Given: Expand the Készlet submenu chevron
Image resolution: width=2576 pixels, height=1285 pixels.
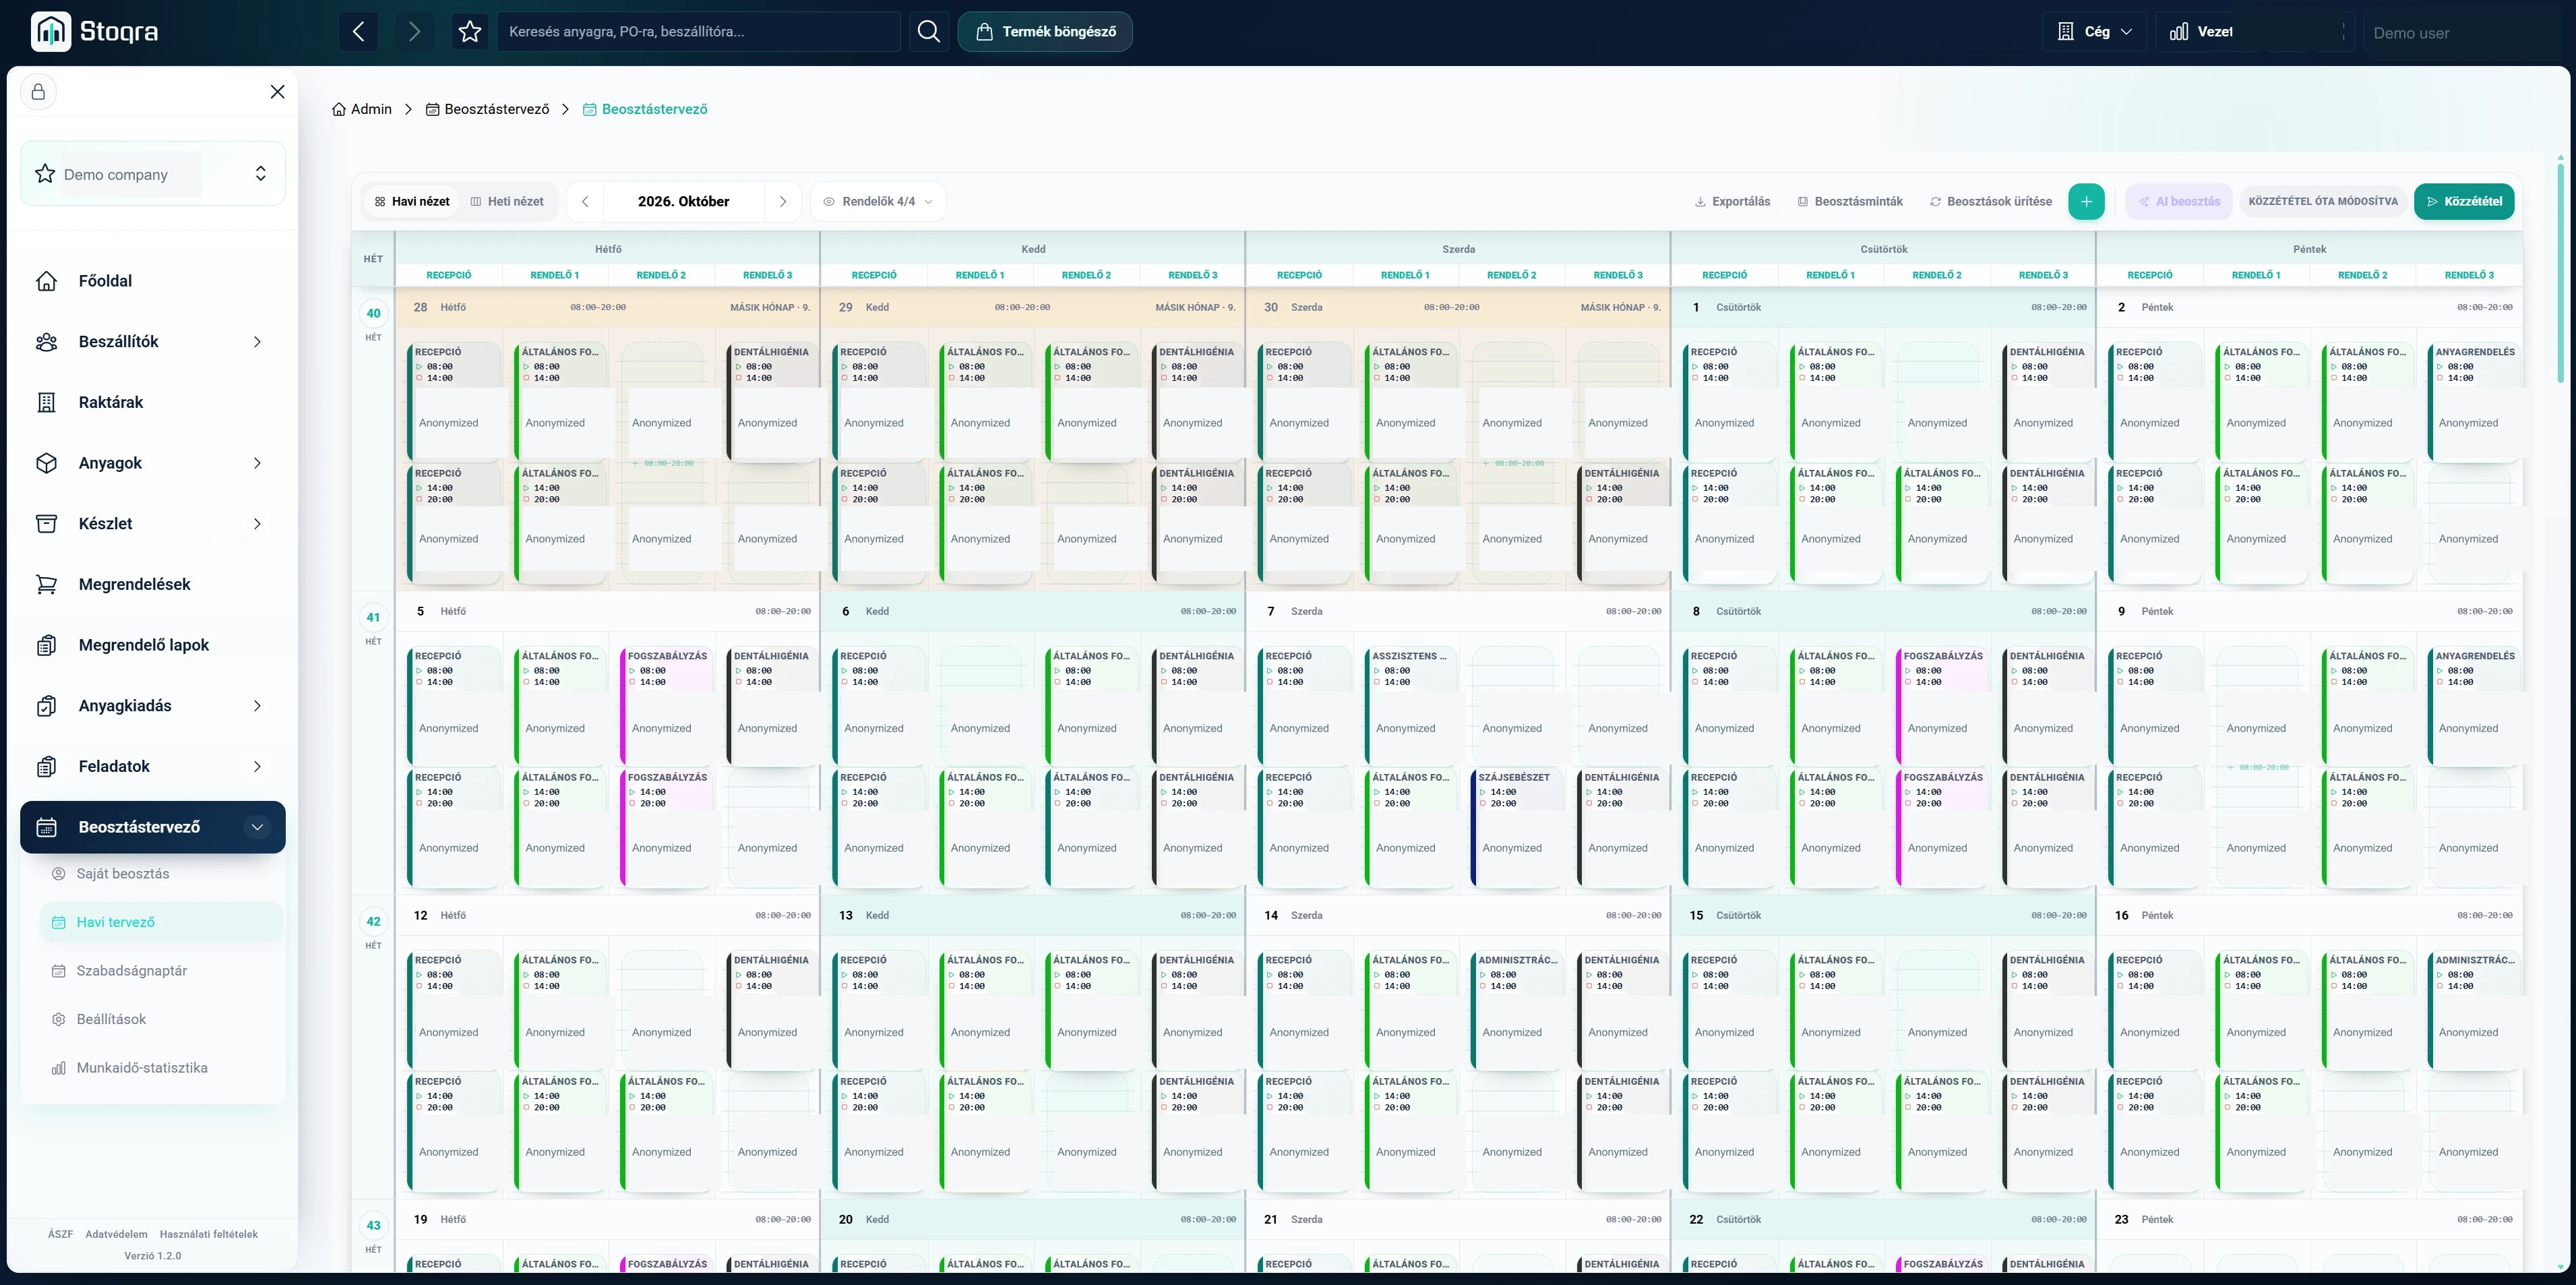Looking at the screenshot, I should pyautogui.click(x=257, y=524).
